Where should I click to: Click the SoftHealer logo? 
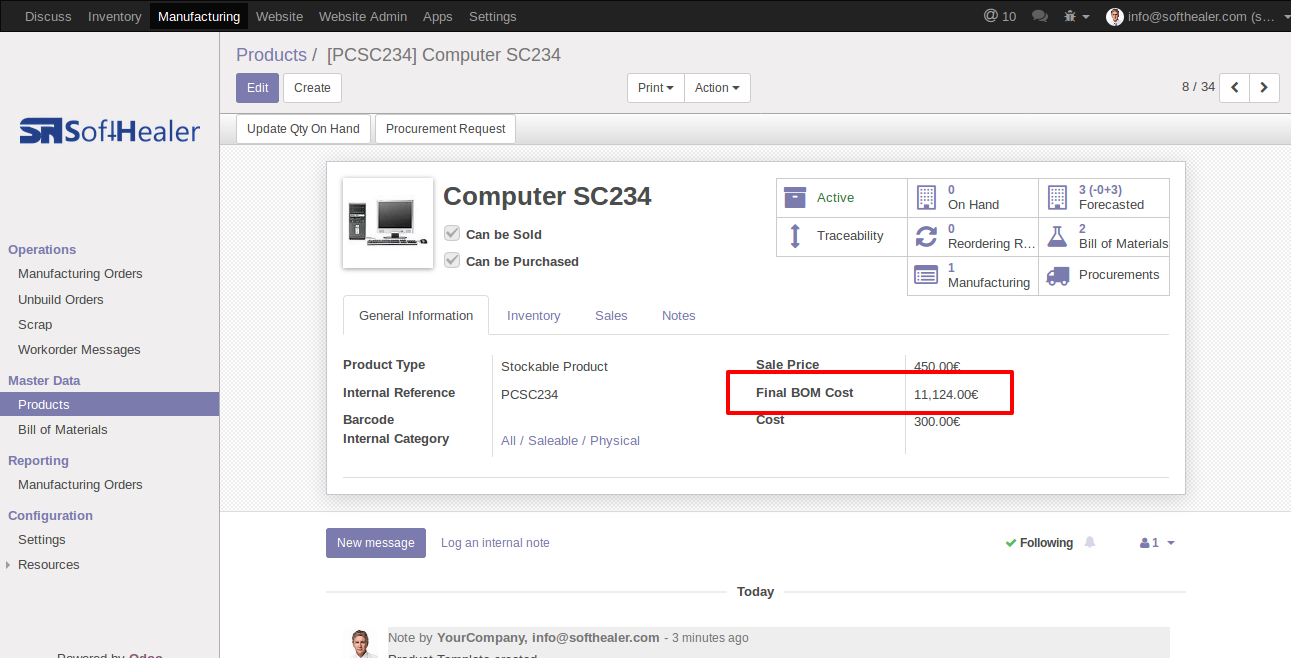point(110,131)
